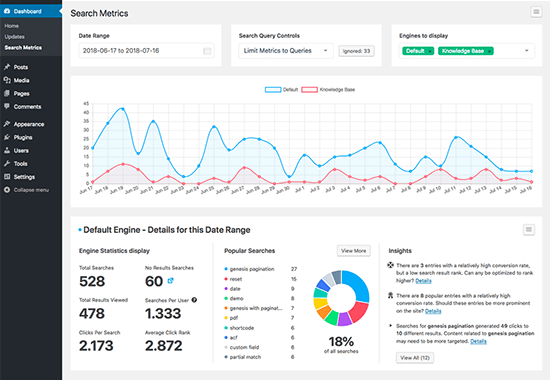Screen dimensions: 550x380
Task: Select the 'custom field' popular search row
Action: tap(260, 347)
